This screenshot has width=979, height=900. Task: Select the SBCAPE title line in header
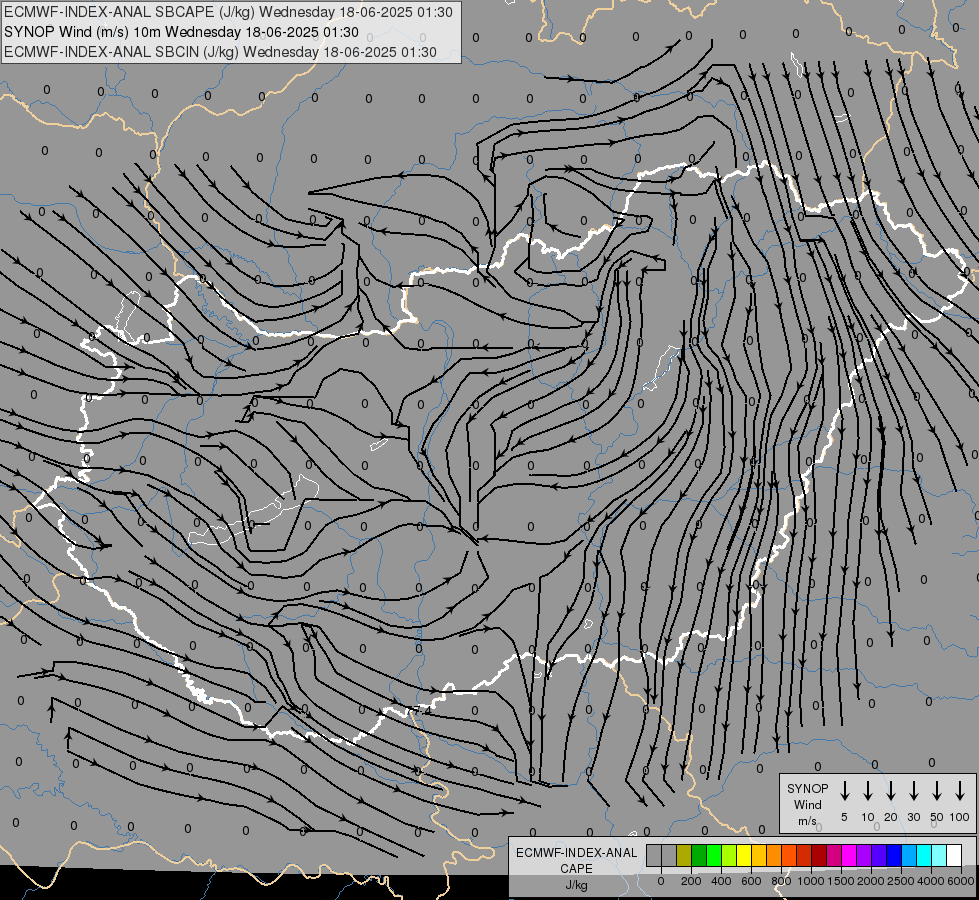228,12
